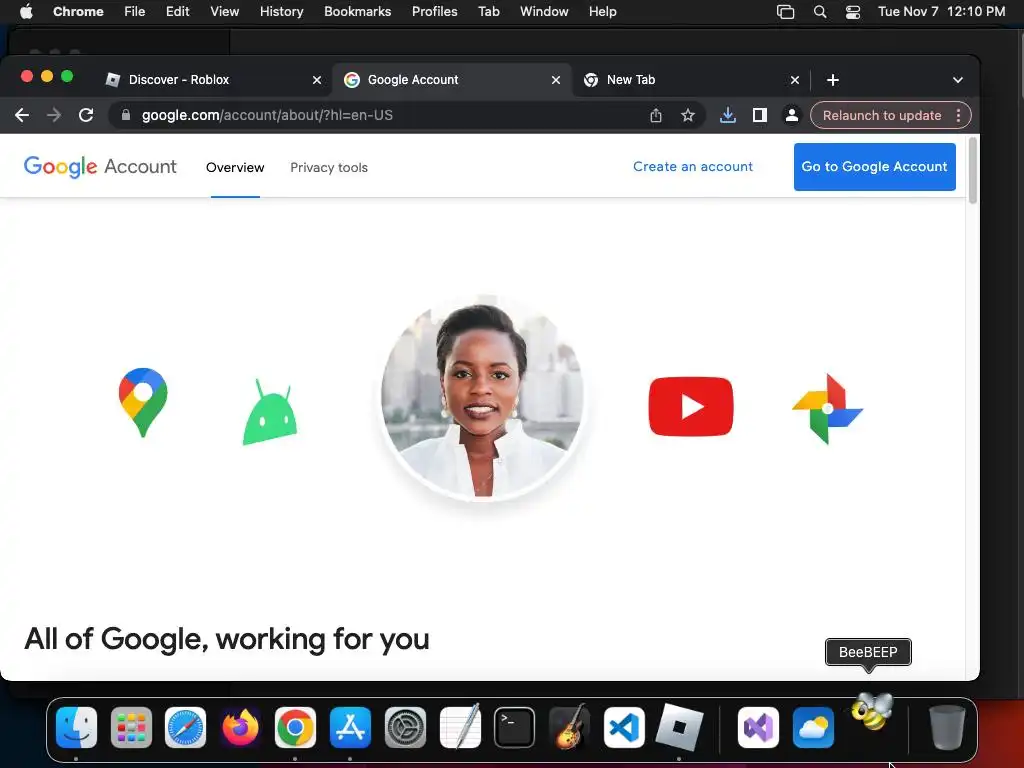
Task: Close the Discover - Roblox tab
Action: 317,80
